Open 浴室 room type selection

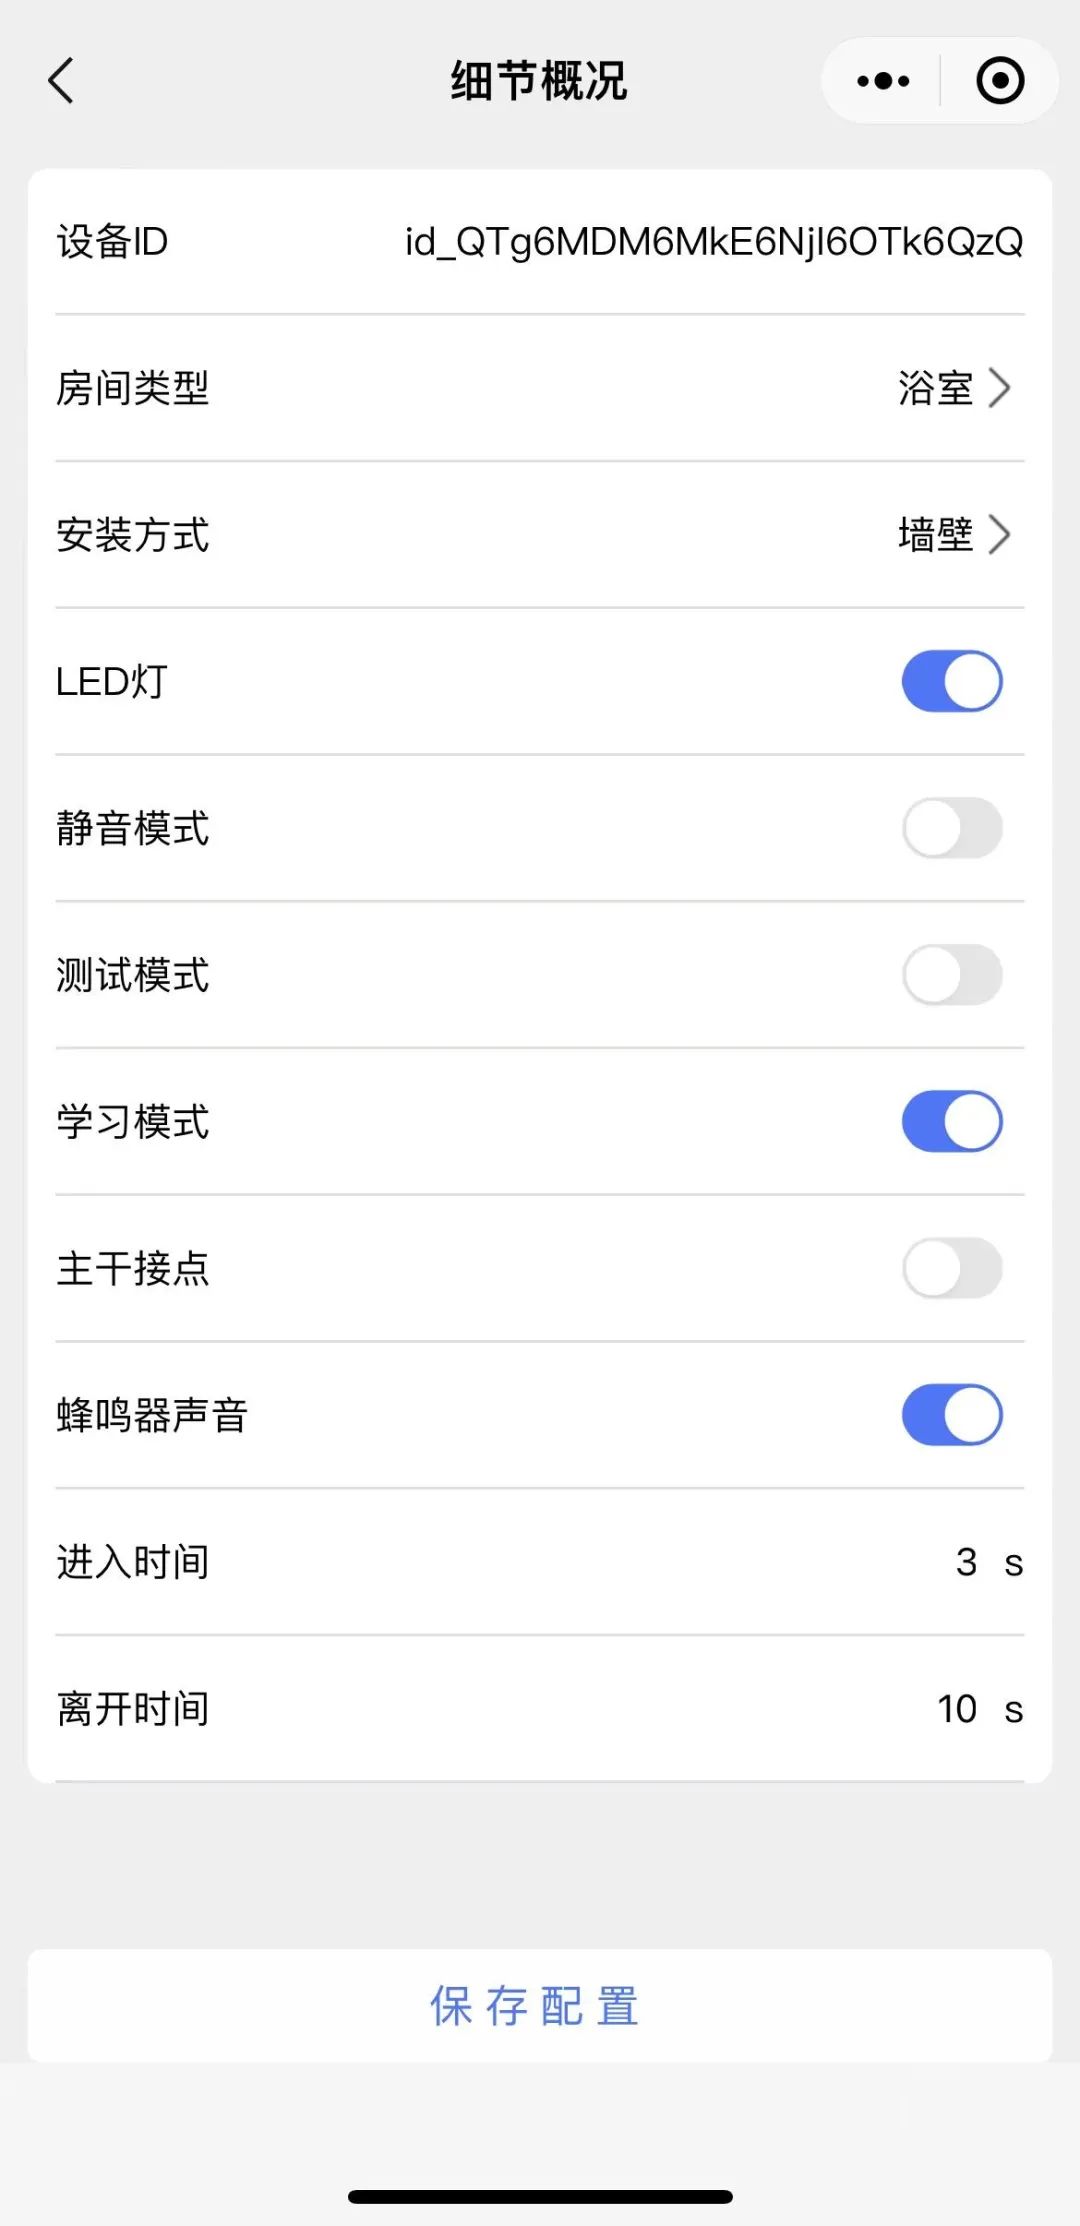click(x=935, y=388)
